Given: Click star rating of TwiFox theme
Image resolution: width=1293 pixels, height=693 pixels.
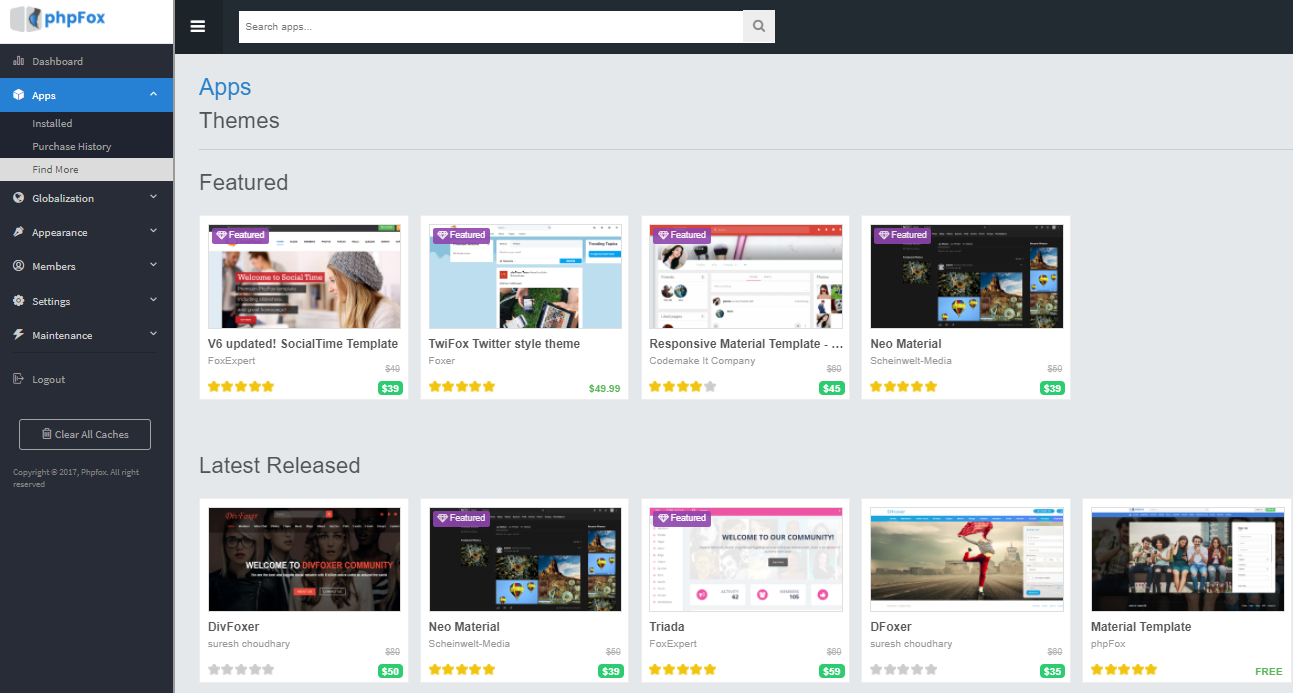Looking at the screenshot, I should click(x=462, y=387).
